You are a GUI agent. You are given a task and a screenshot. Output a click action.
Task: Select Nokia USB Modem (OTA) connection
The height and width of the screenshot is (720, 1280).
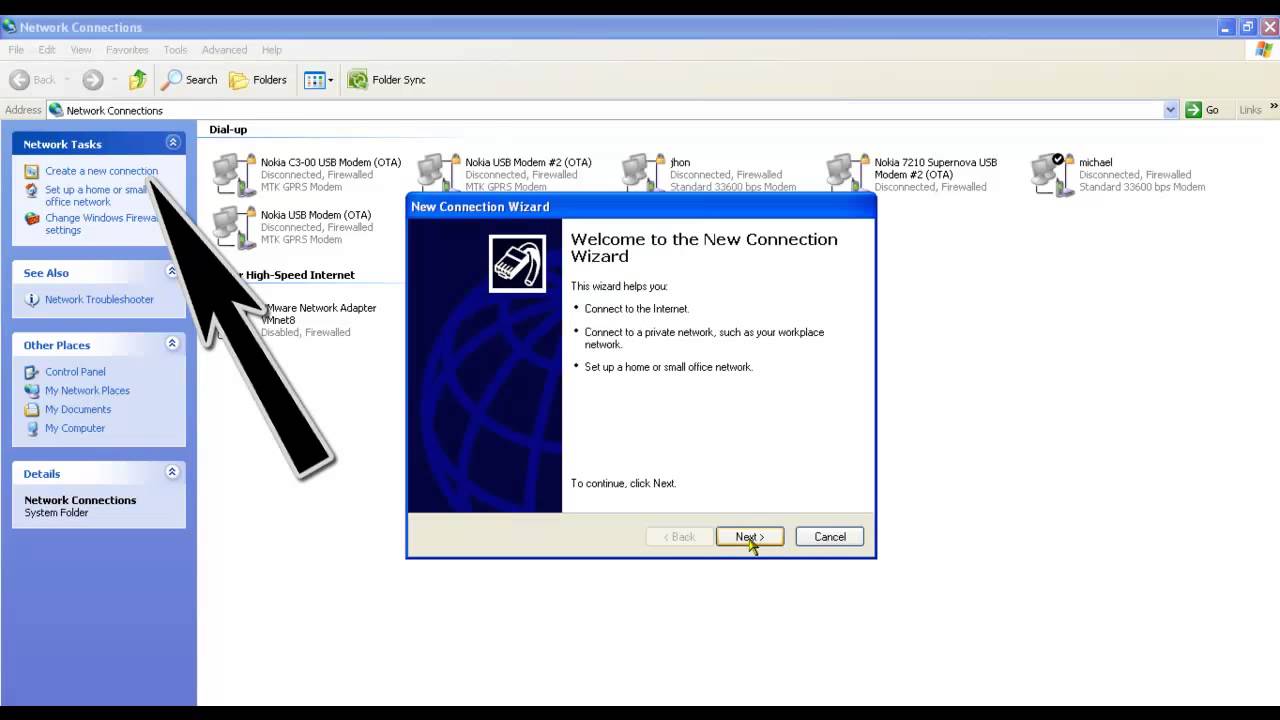point(293,227)
